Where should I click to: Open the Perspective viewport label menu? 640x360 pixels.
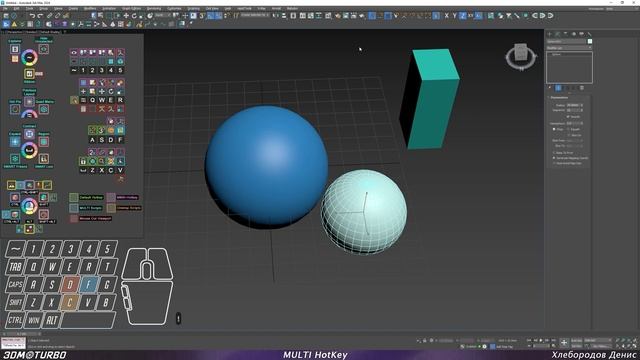tap(16, 32)
